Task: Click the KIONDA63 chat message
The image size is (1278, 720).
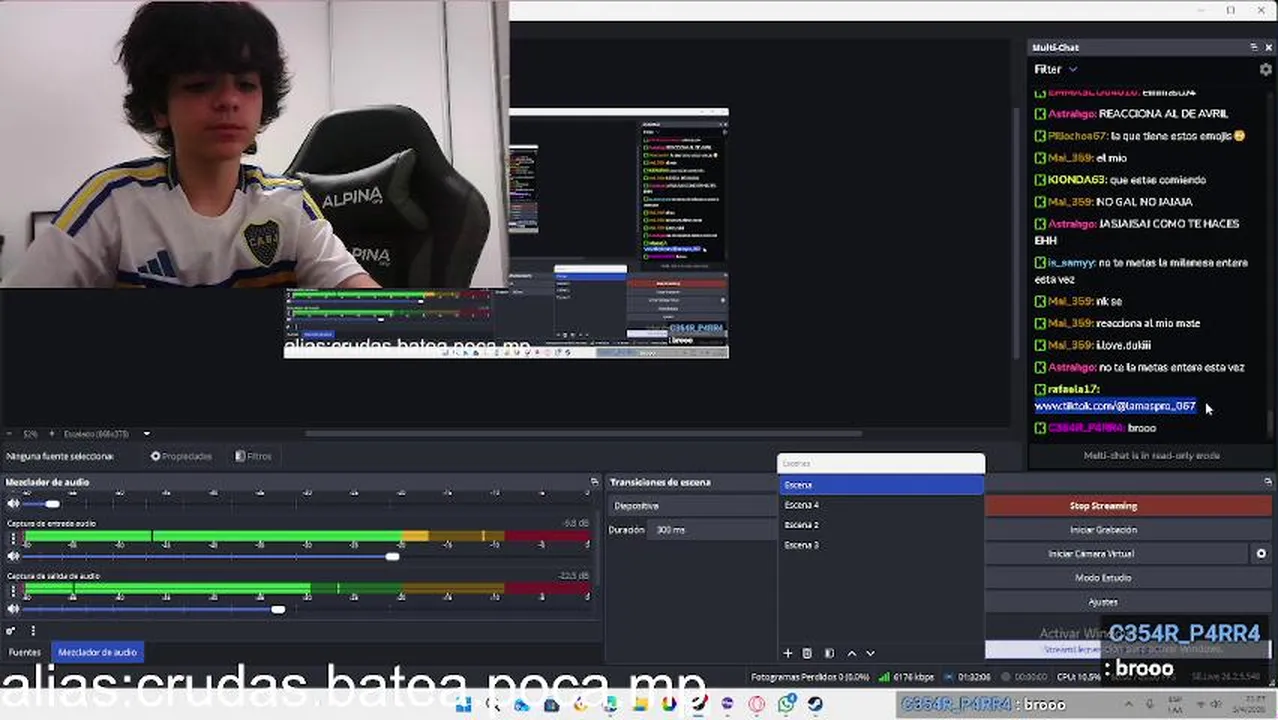Action: (1120, 180)
